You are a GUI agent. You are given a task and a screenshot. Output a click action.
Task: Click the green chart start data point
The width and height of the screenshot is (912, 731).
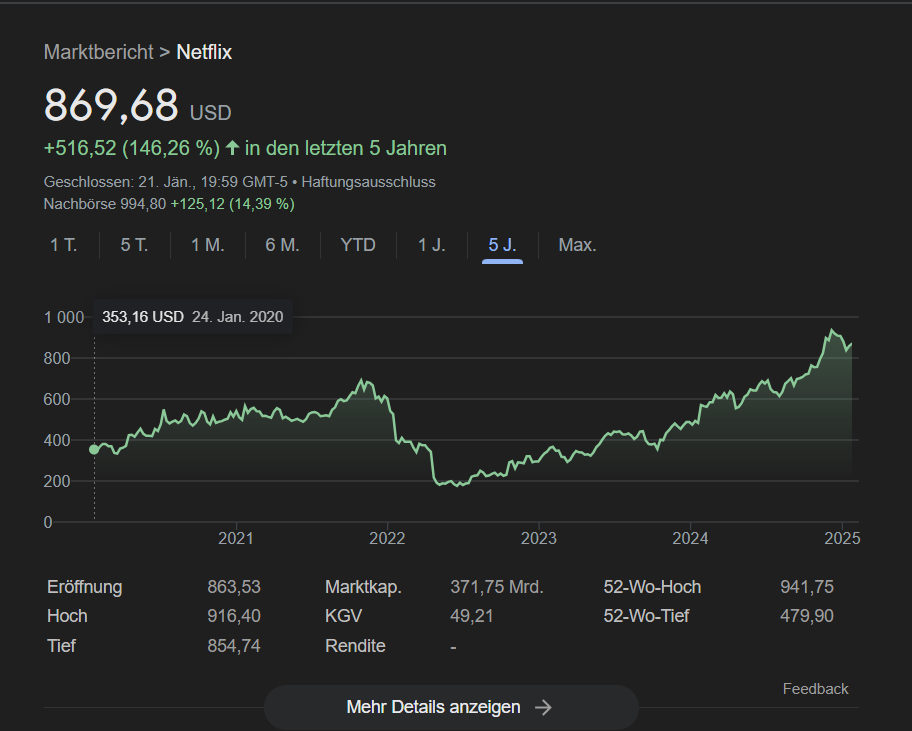click(94, 449)
